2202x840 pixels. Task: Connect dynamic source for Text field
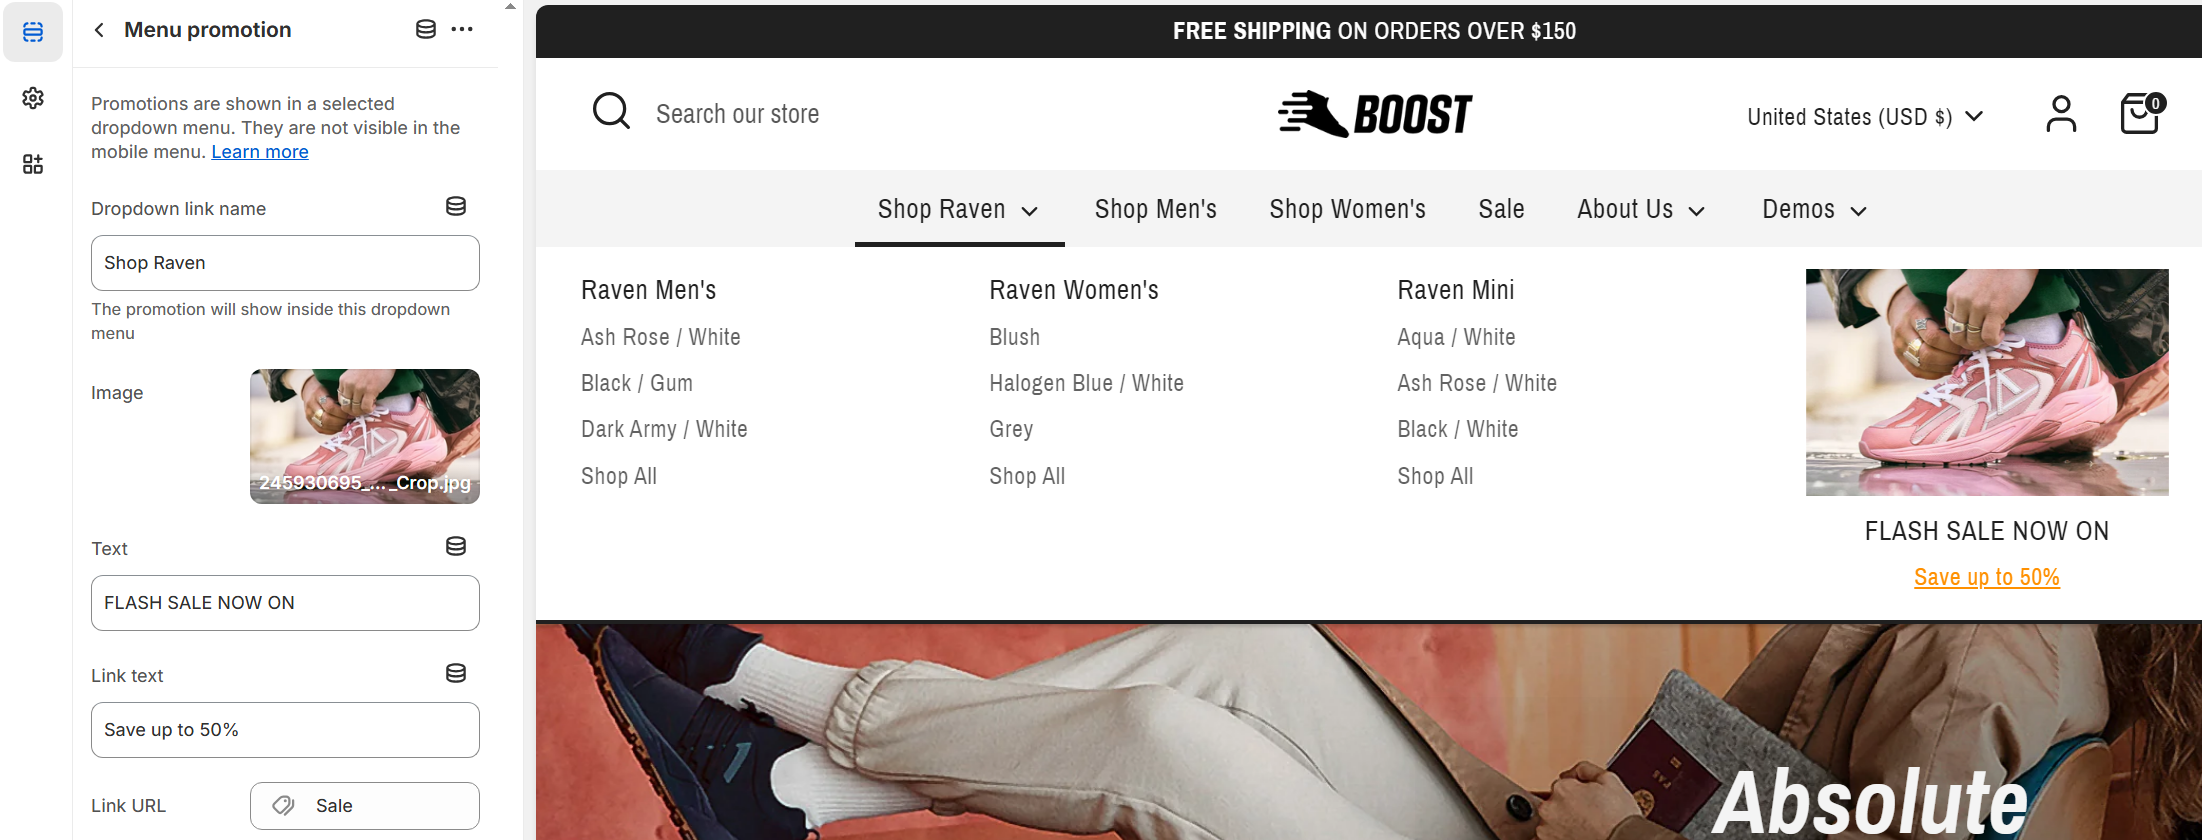[x=456, y=546]
